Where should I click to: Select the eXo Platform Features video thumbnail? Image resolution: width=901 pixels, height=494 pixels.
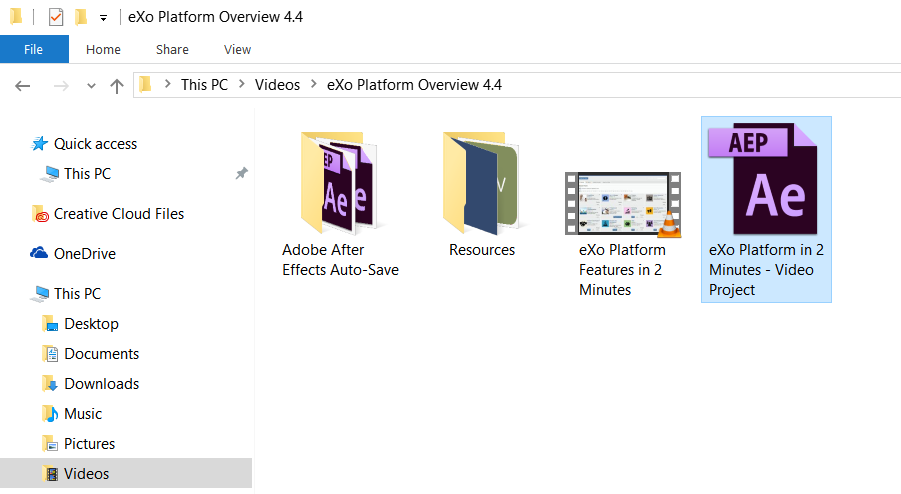tap(623, 204)
